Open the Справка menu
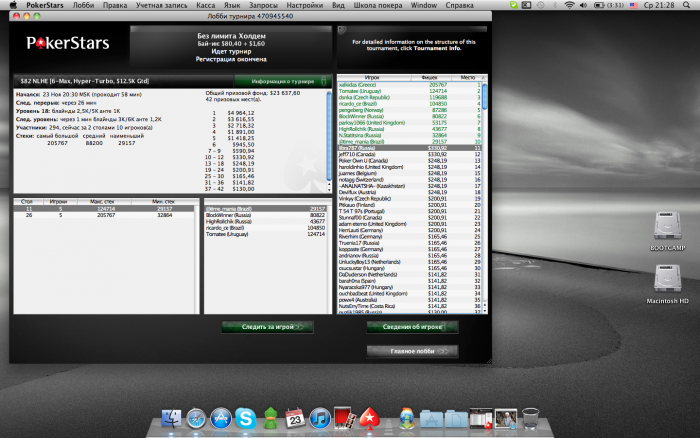 click(459, 5)
